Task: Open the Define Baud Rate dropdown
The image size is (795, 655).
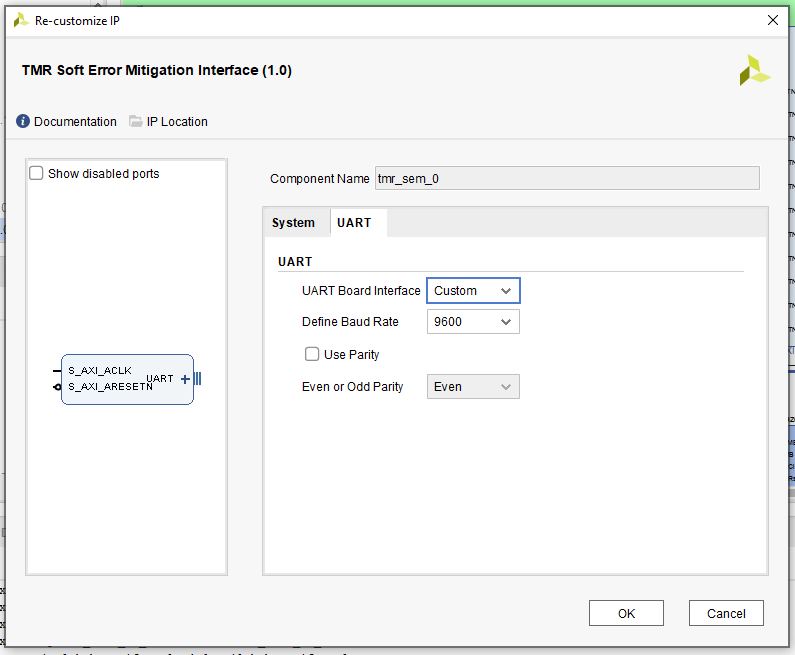Action: 473,321
